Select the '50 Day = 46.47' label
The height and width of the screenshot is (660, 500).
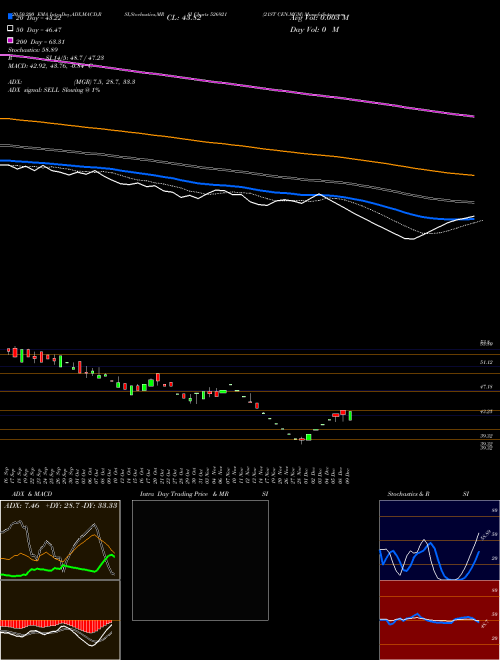pyautogui.click(x=38, y=29)
